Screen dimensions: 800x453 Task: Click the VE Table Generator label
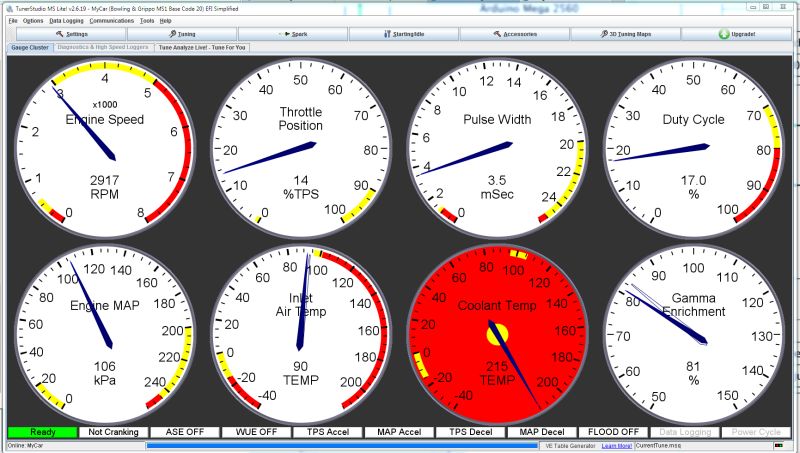[570, 446]
